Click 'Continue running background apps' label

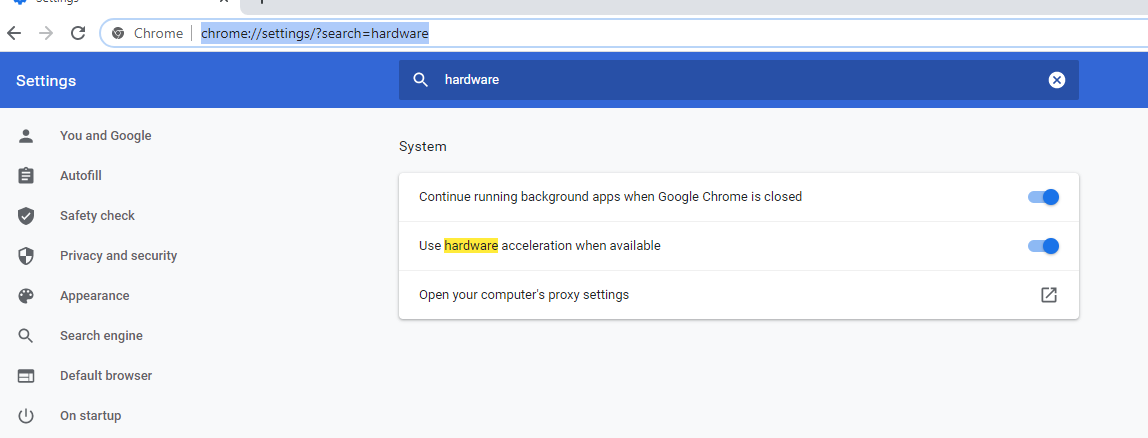coord(610,196)
